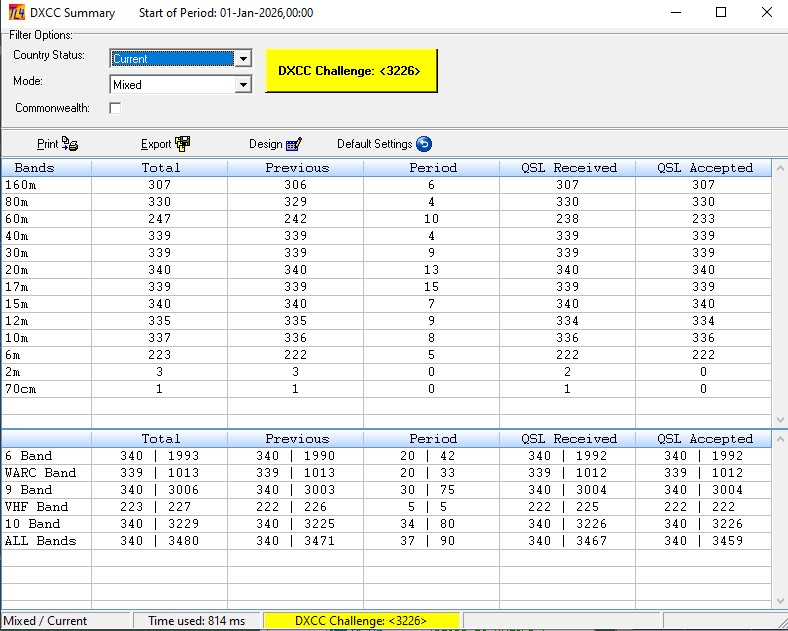Click the Export label
The width and height of the screenshot is (788, 631).
[156, 144]
